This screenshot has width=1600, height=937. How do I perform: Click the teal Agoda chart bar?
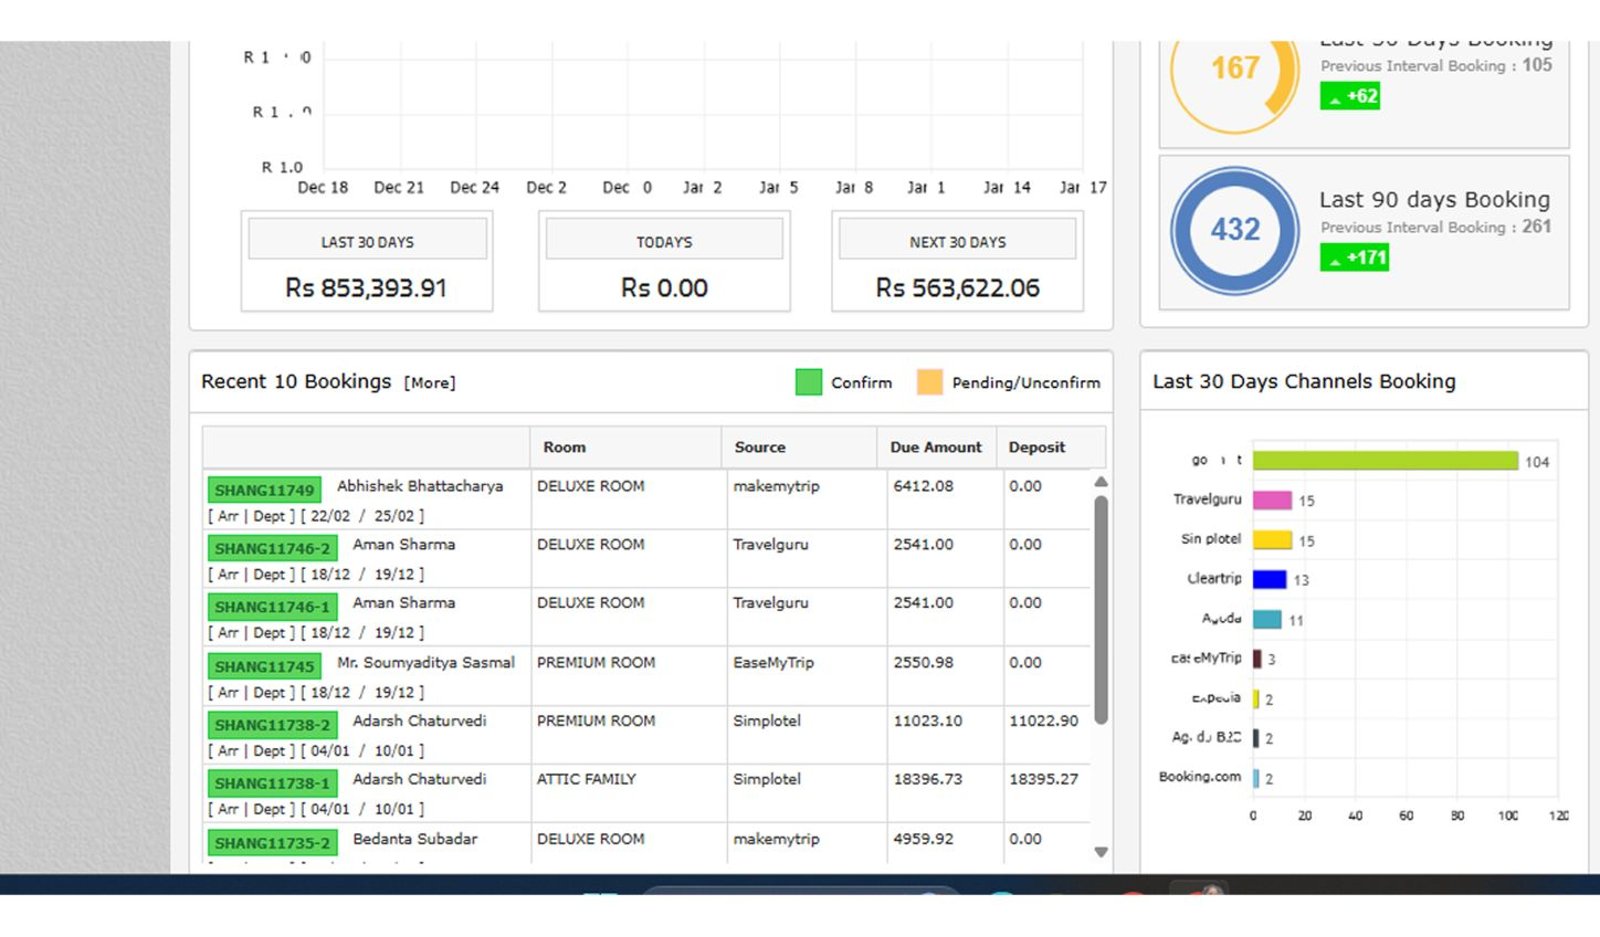click(x=1267, y=619)
